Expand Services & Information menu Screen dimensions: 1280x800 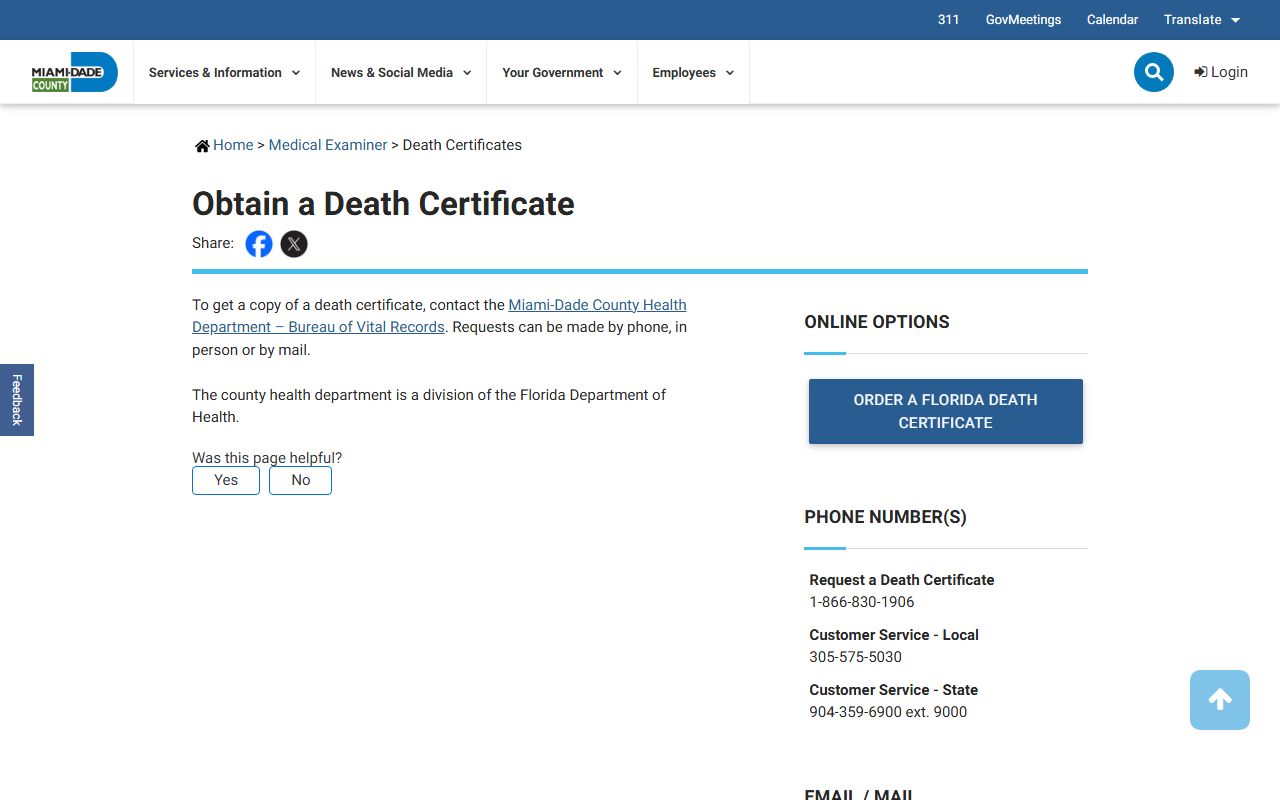(x=224, y=73)
